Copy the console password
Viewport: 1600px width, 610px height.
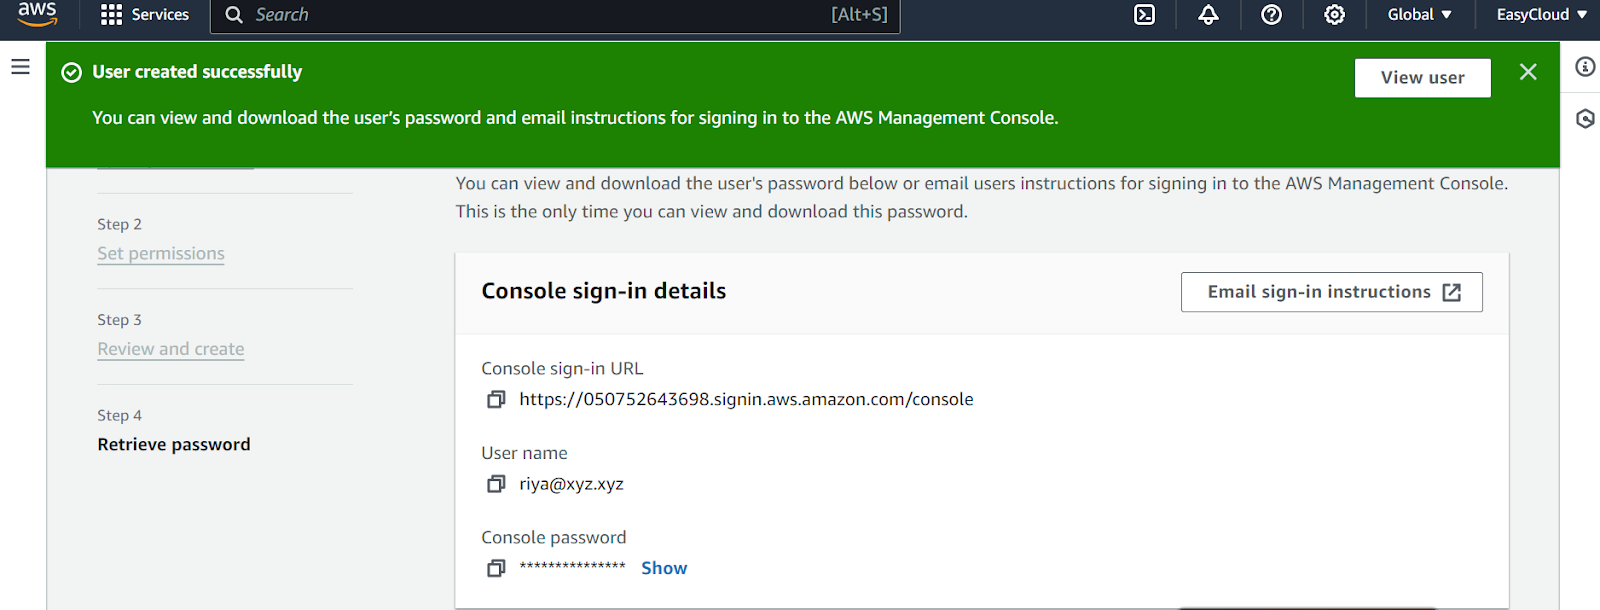tap(496, 568)
